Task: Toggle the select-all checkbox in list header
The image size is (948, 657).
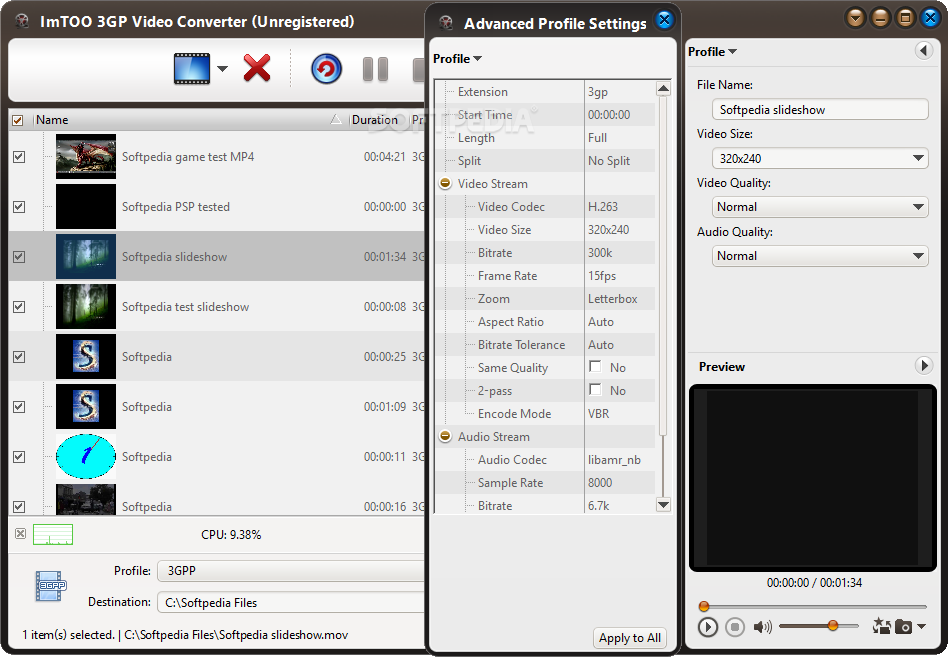Action: coord(18,120)
